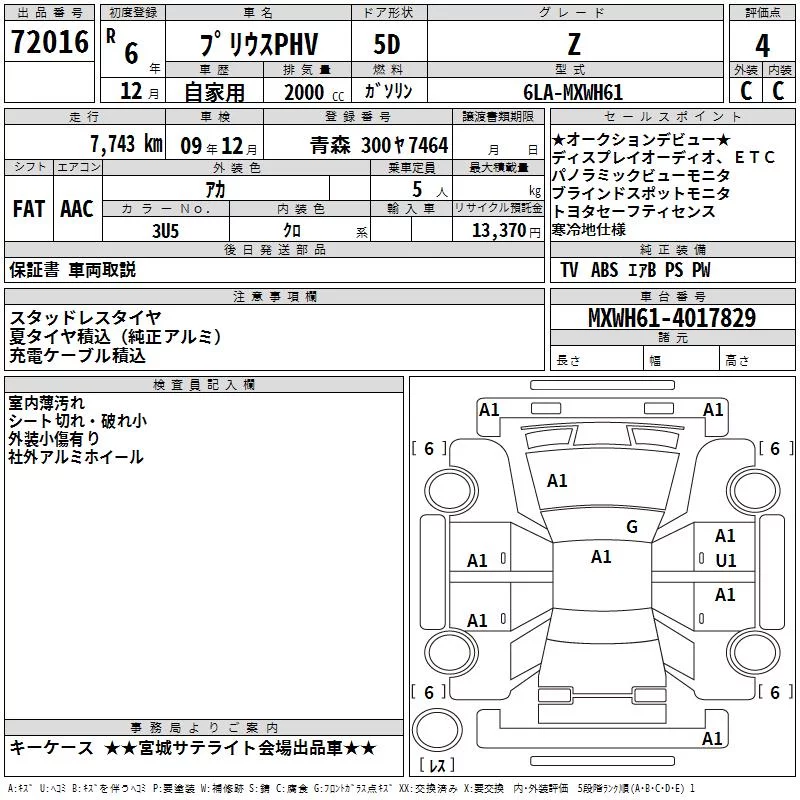Select seating capacity 5 人
800x800 pixels.
click(x=430, y=190)
